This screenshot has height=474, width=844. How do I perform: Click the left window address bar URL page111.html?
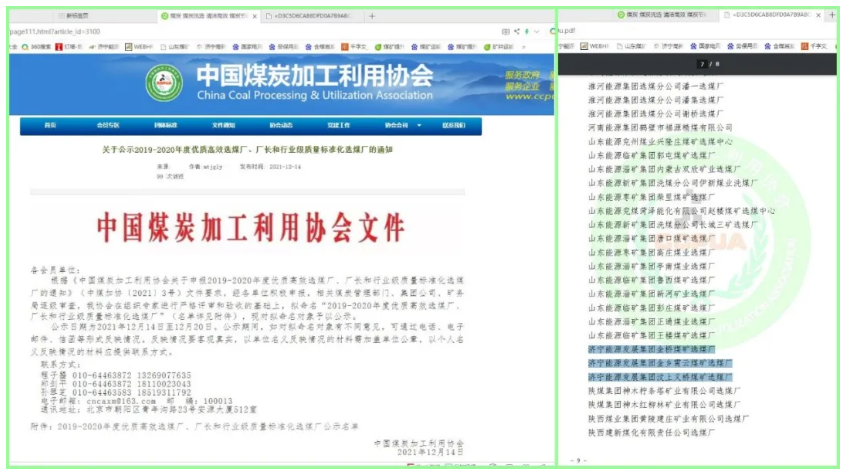point(55,32)
